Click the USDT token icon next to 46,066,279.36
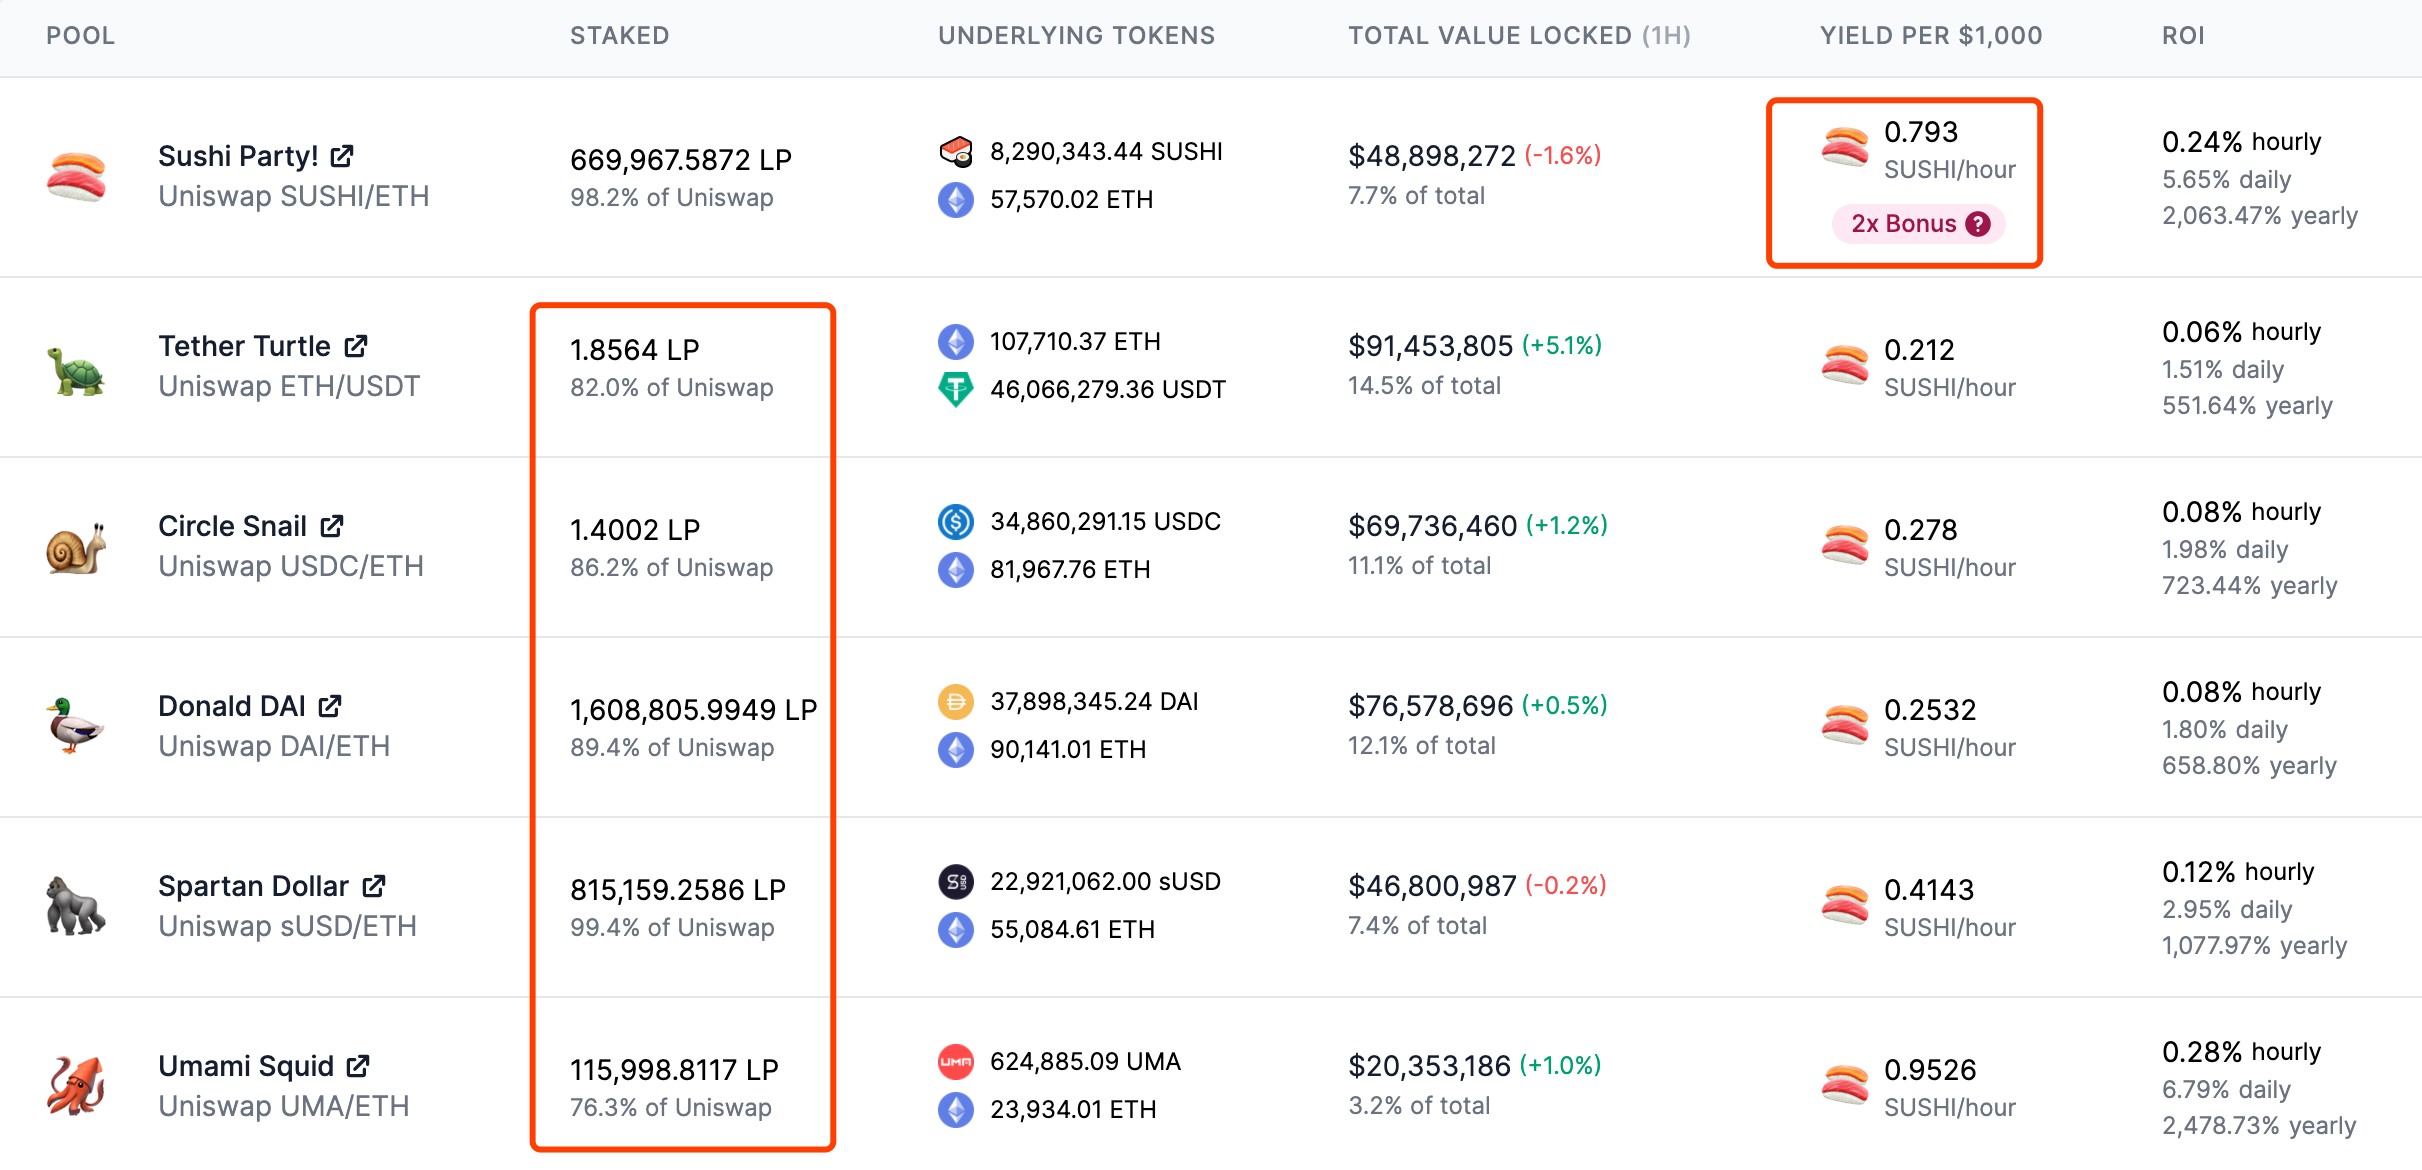 click(x=957, y=389)
